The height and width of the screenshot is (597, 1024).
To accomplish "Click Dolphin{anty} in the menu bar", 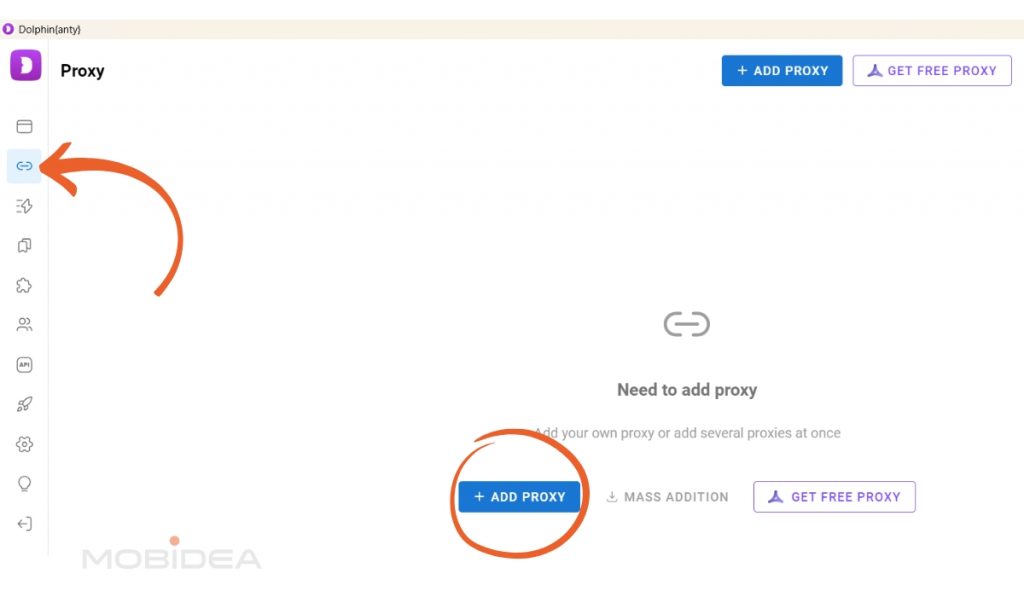I will (48, 29).
